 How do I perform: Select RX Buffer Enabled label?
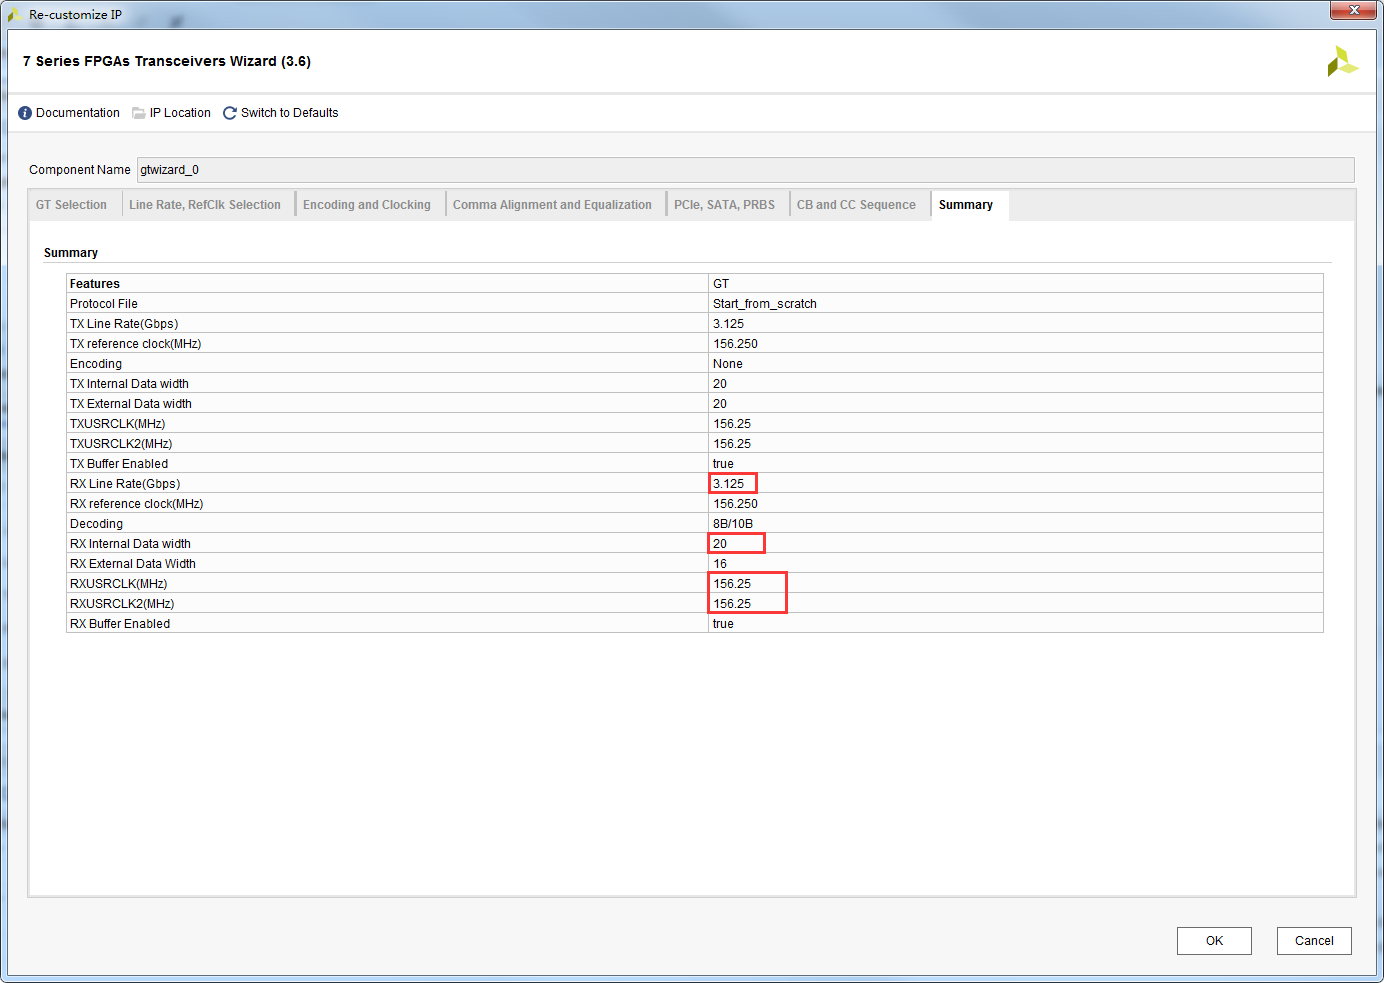[x=120, y=624]
